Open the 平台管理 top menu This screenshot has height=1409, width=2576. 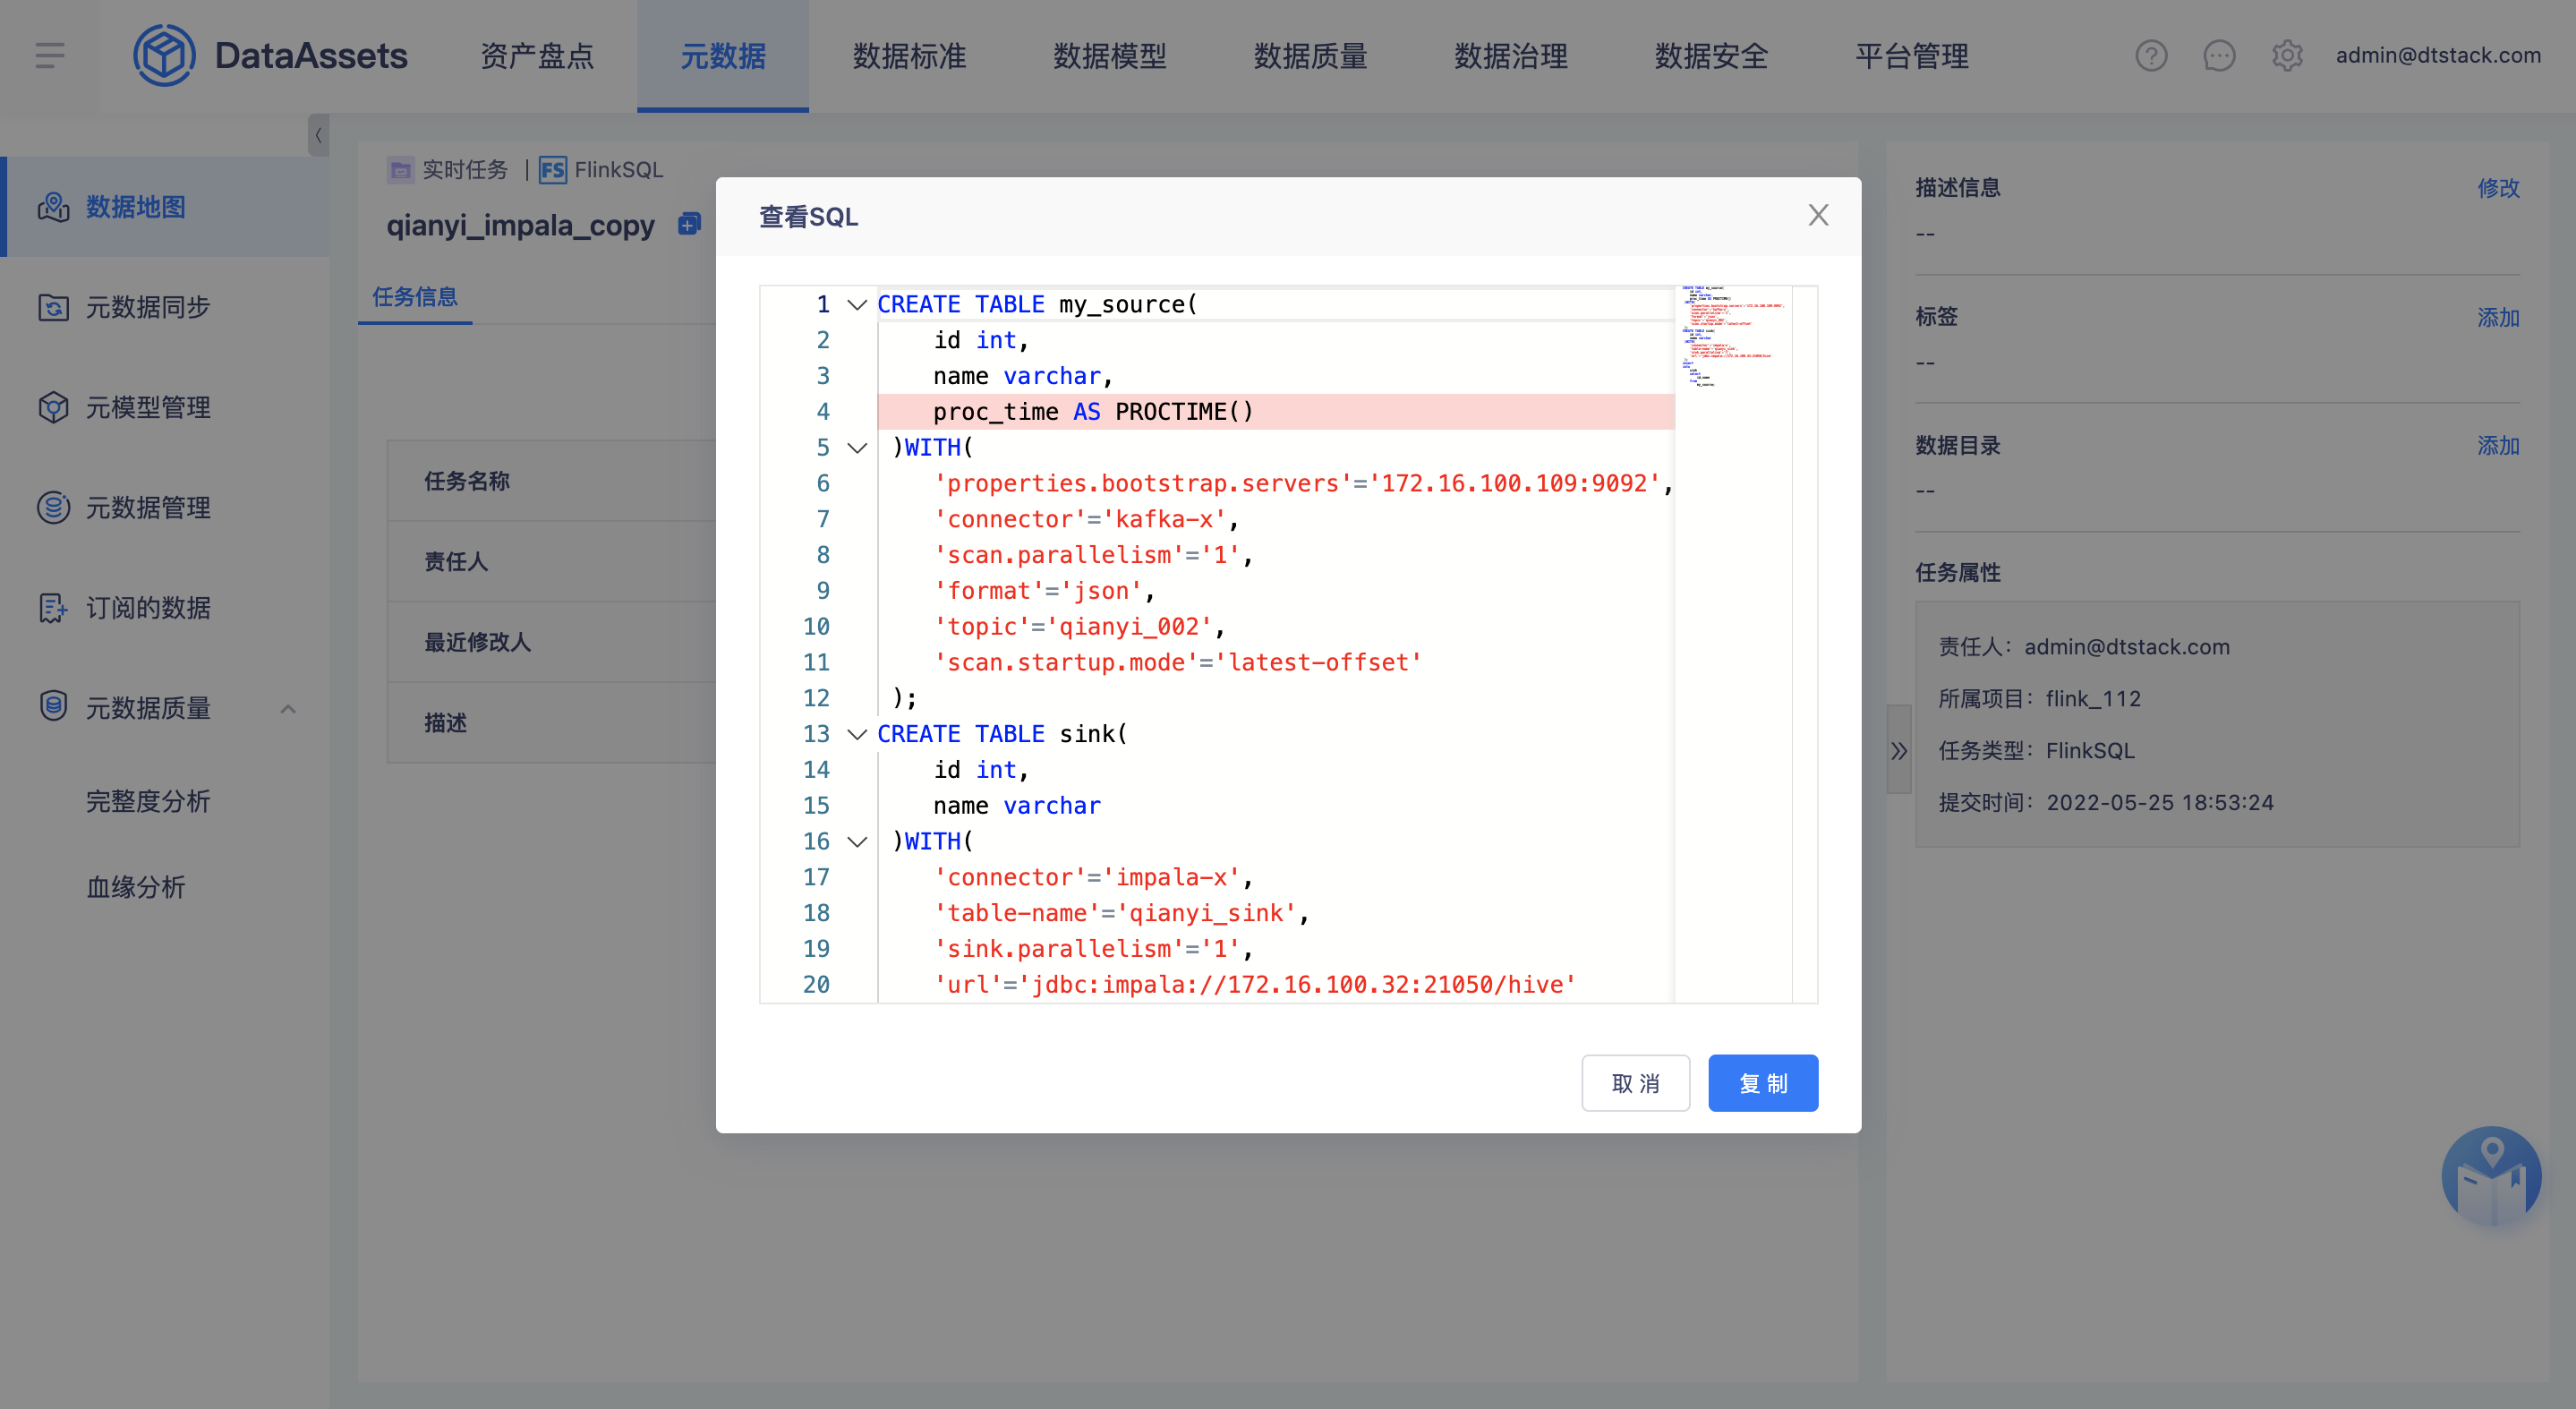coord(1912,56)
